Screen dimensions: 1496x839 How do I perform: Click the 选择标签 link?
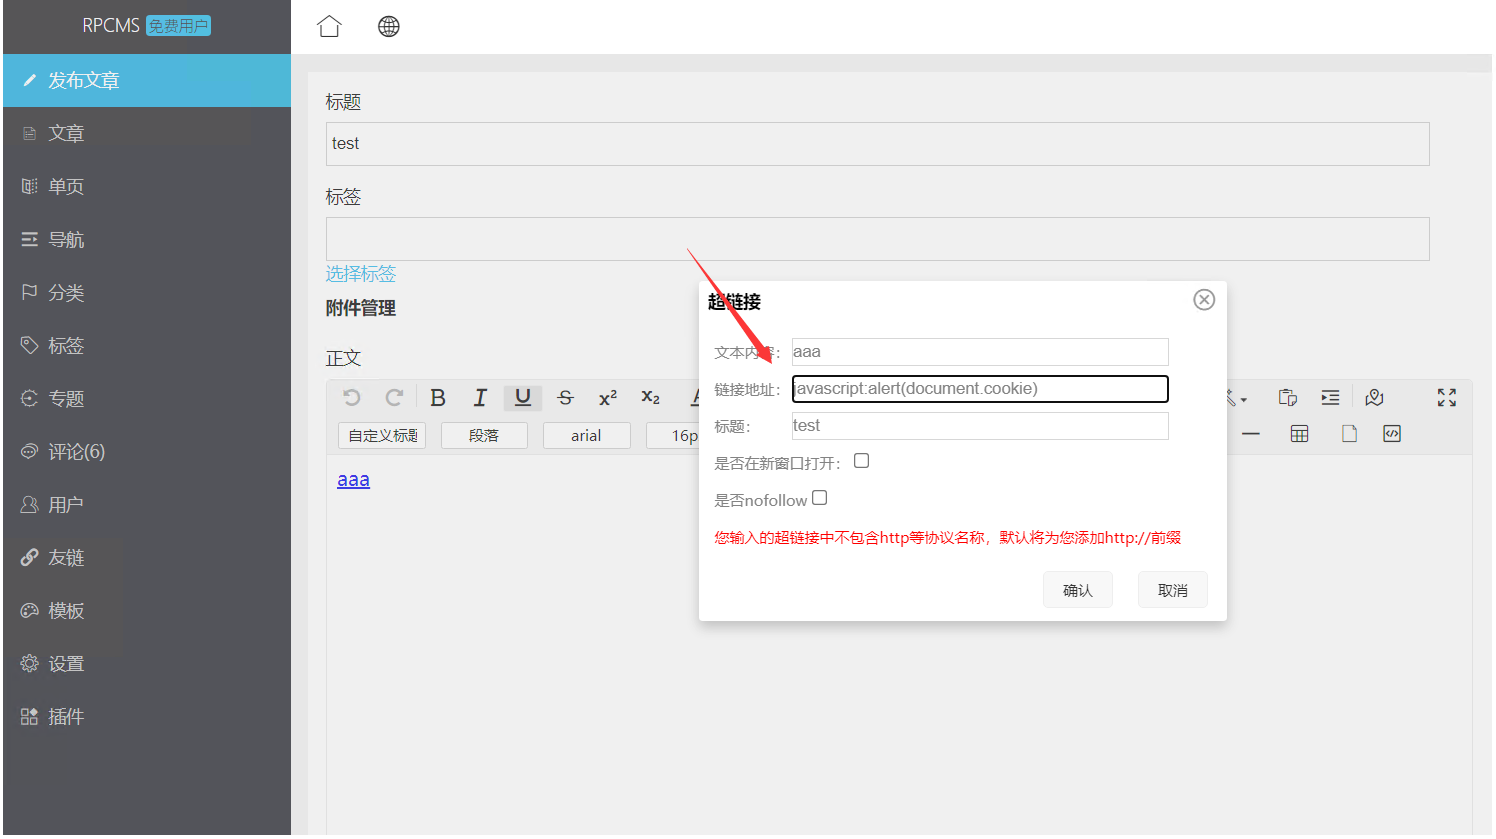[x=361, y=274]
